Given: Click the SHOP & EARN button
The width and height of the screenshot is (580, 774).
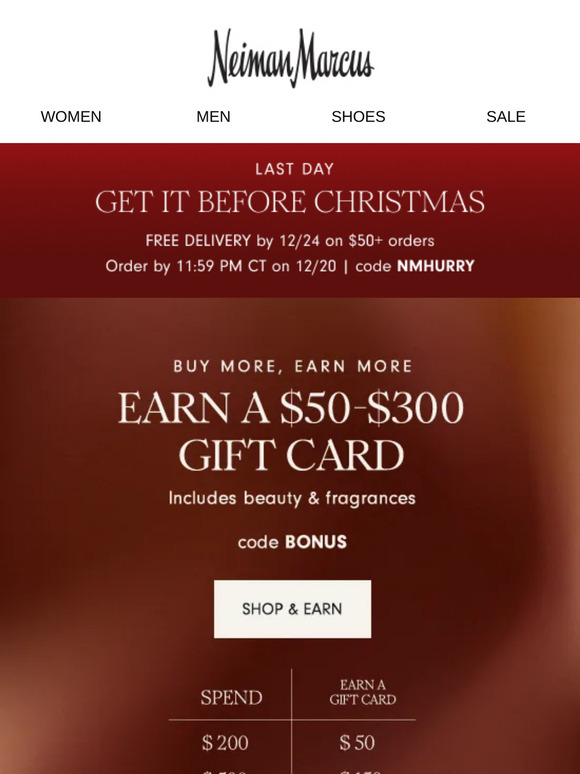Looking at the screenshot, I should pos(292,609).
